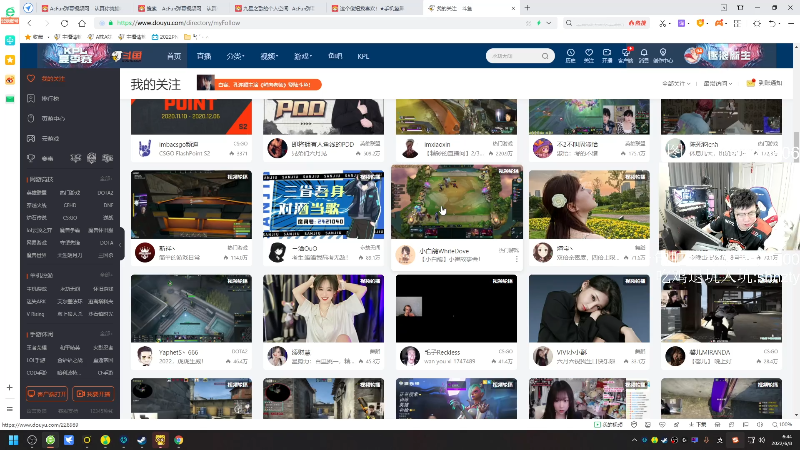Open 游戏 dropdown in top navigation
800x450 pixels.
point(303,56)
